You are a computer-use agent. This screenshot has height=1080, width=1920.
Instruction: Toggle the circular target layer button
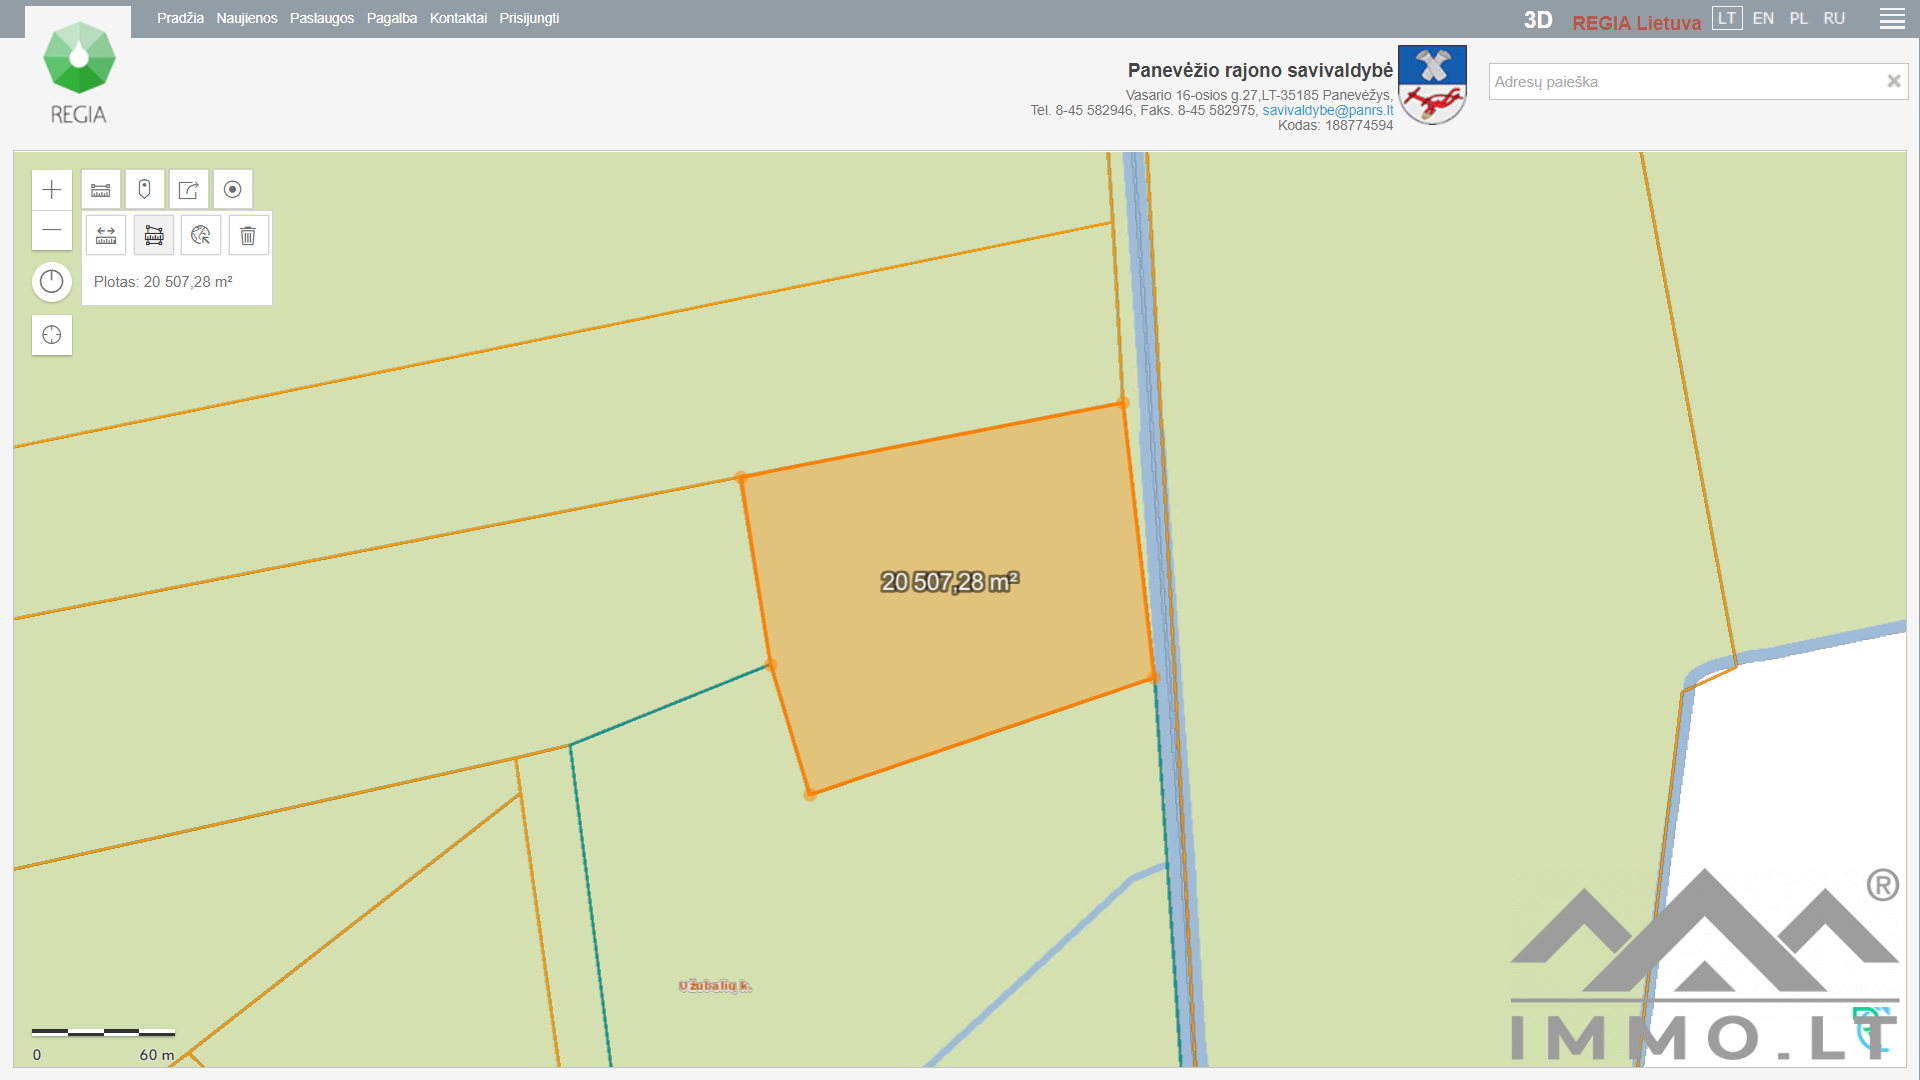(x=233, y=190)
